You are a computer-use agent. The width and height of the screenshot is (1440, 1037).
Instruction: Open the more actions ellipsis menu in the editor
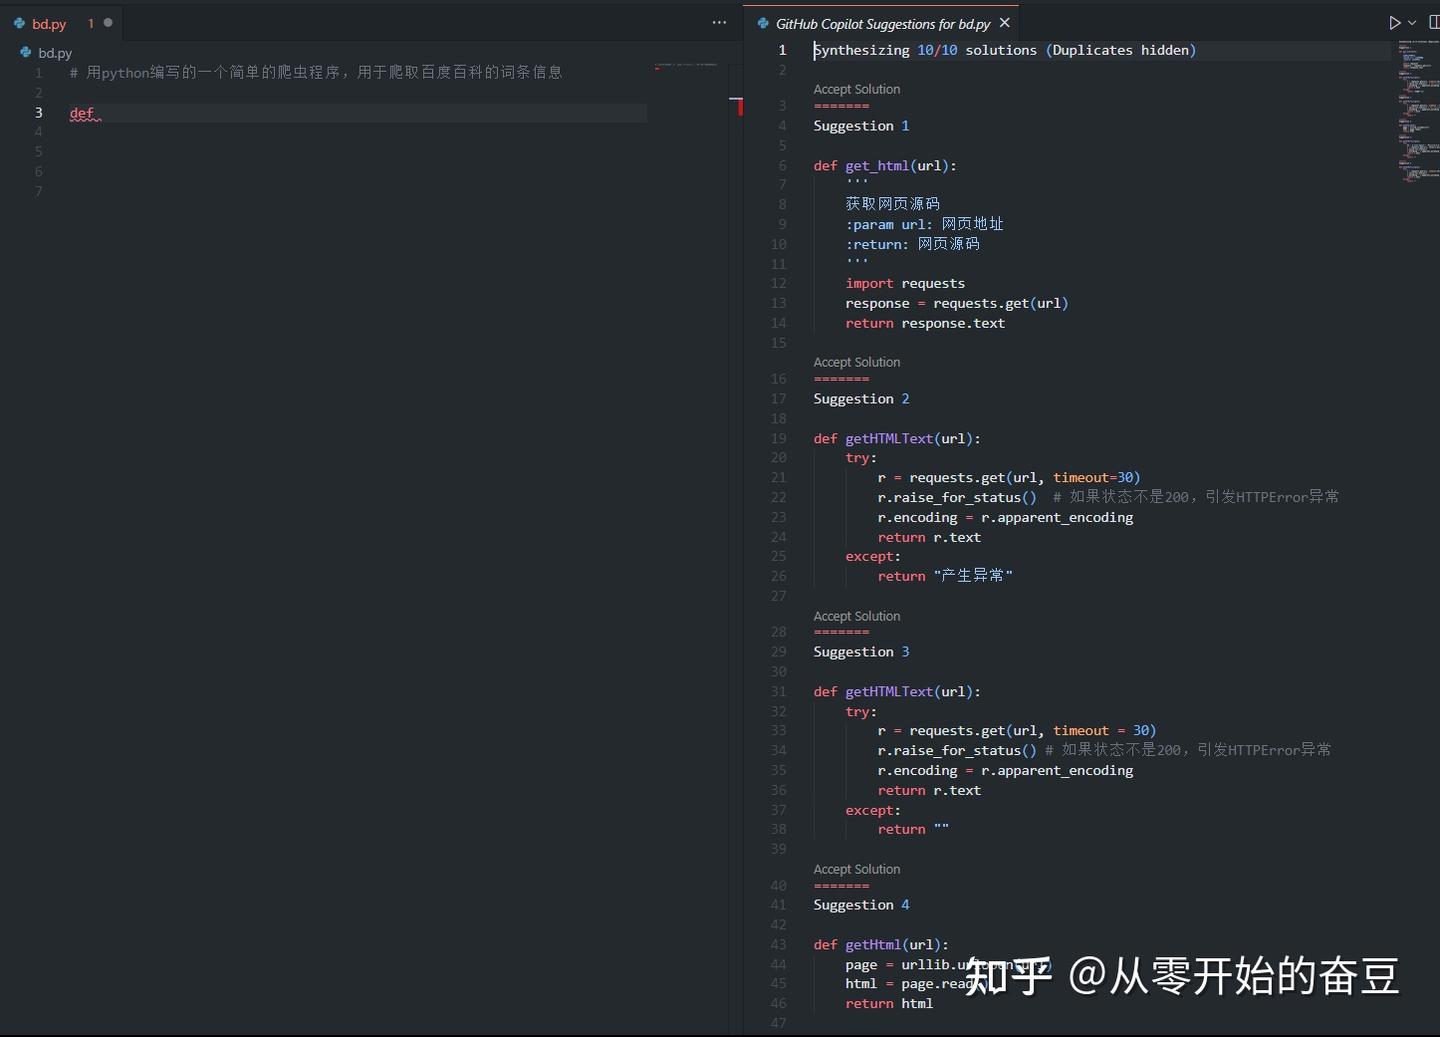719,22
